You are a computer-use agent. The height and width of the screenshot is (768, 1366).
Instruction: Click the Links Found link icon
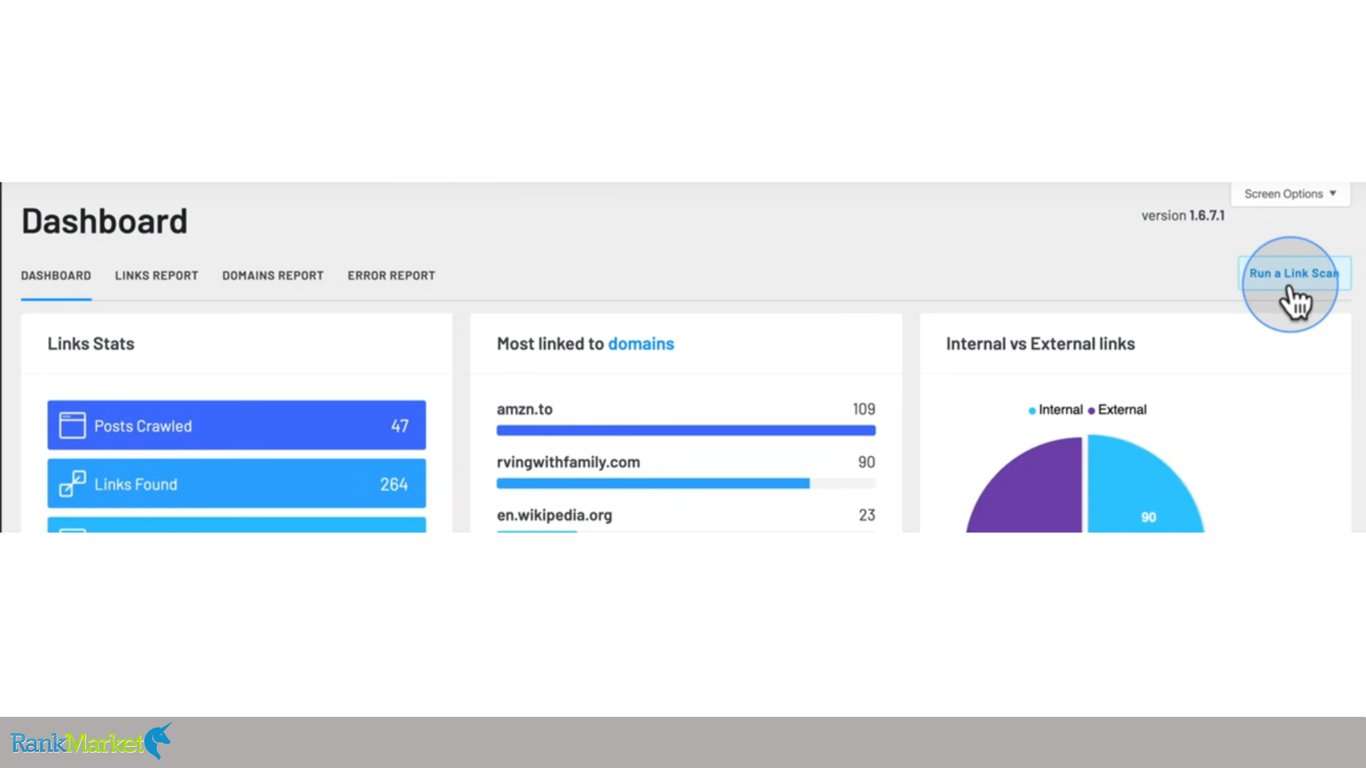click(72, 484)
